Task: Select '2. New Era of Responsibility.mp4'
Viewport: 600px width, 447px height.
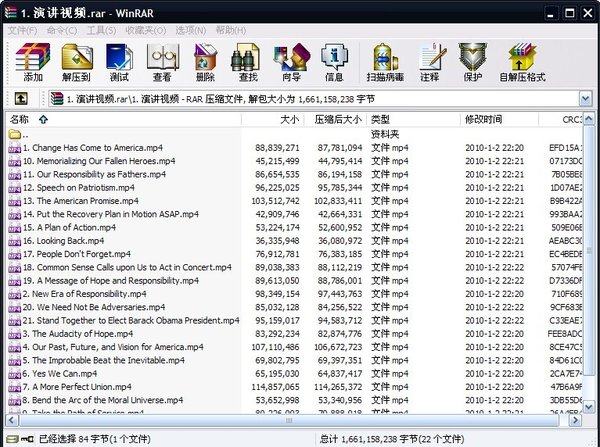Action: (84, 294)
